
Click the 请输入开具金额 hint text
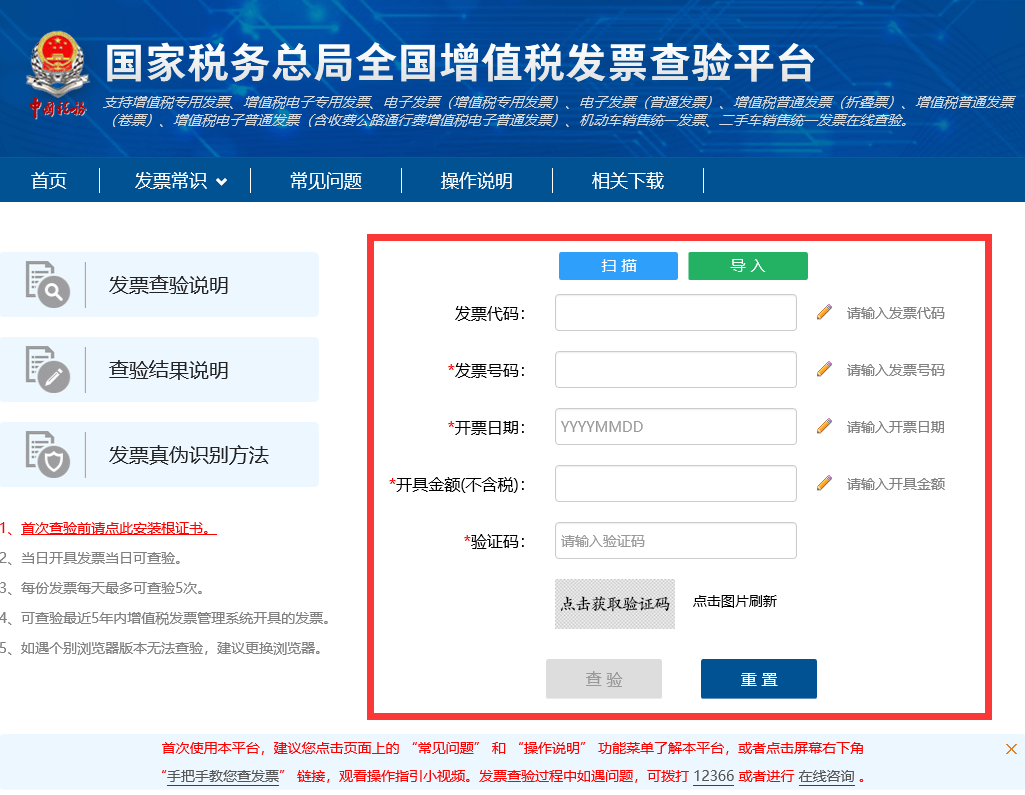896,484
